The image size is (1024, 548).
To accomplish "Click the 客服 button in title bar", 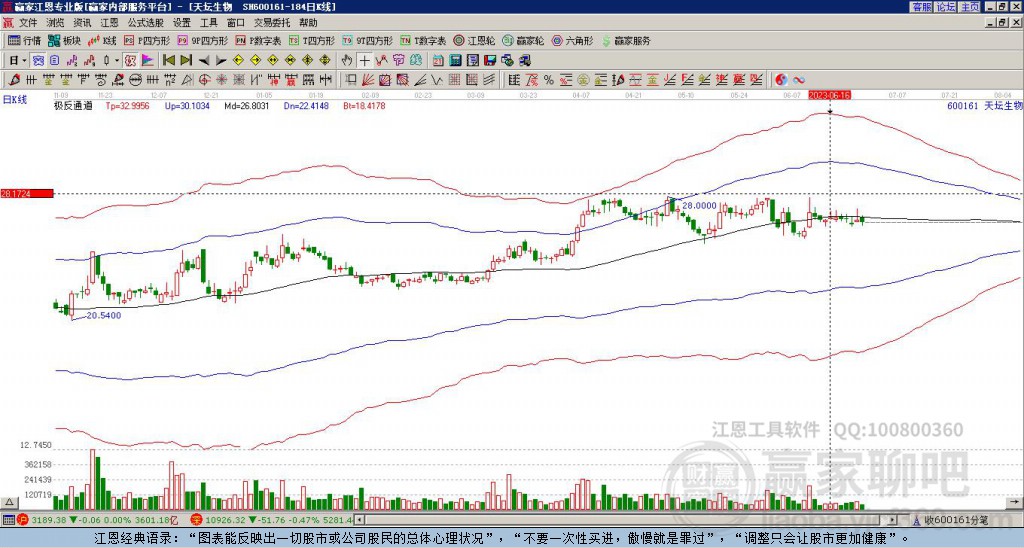I will click(x=922, y=7).
